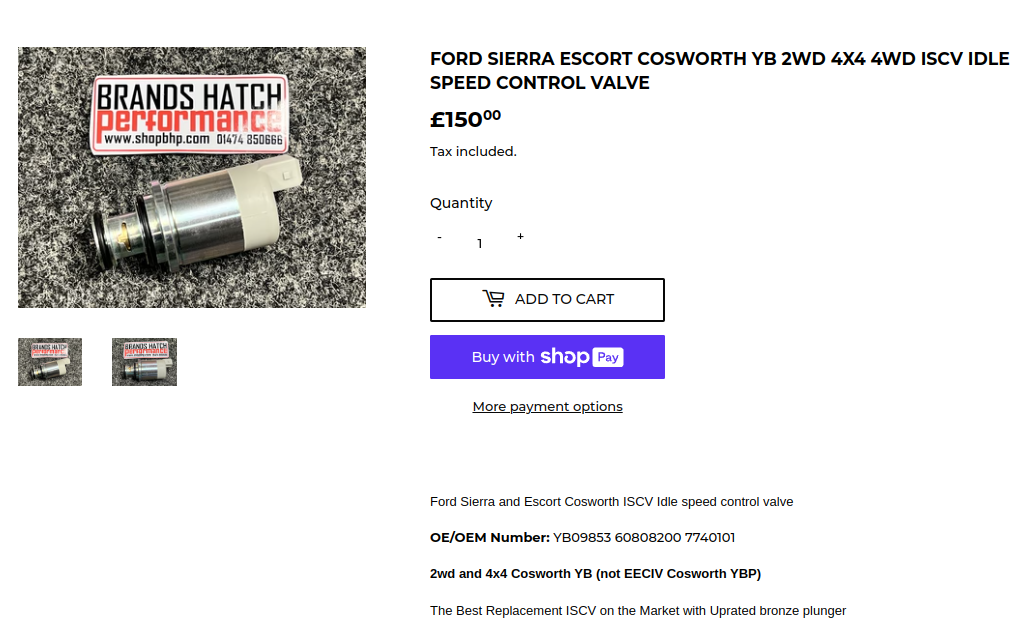1025x633 pixels.
Task: Increase quantity with the plus button
Action: tap(520, 237)
